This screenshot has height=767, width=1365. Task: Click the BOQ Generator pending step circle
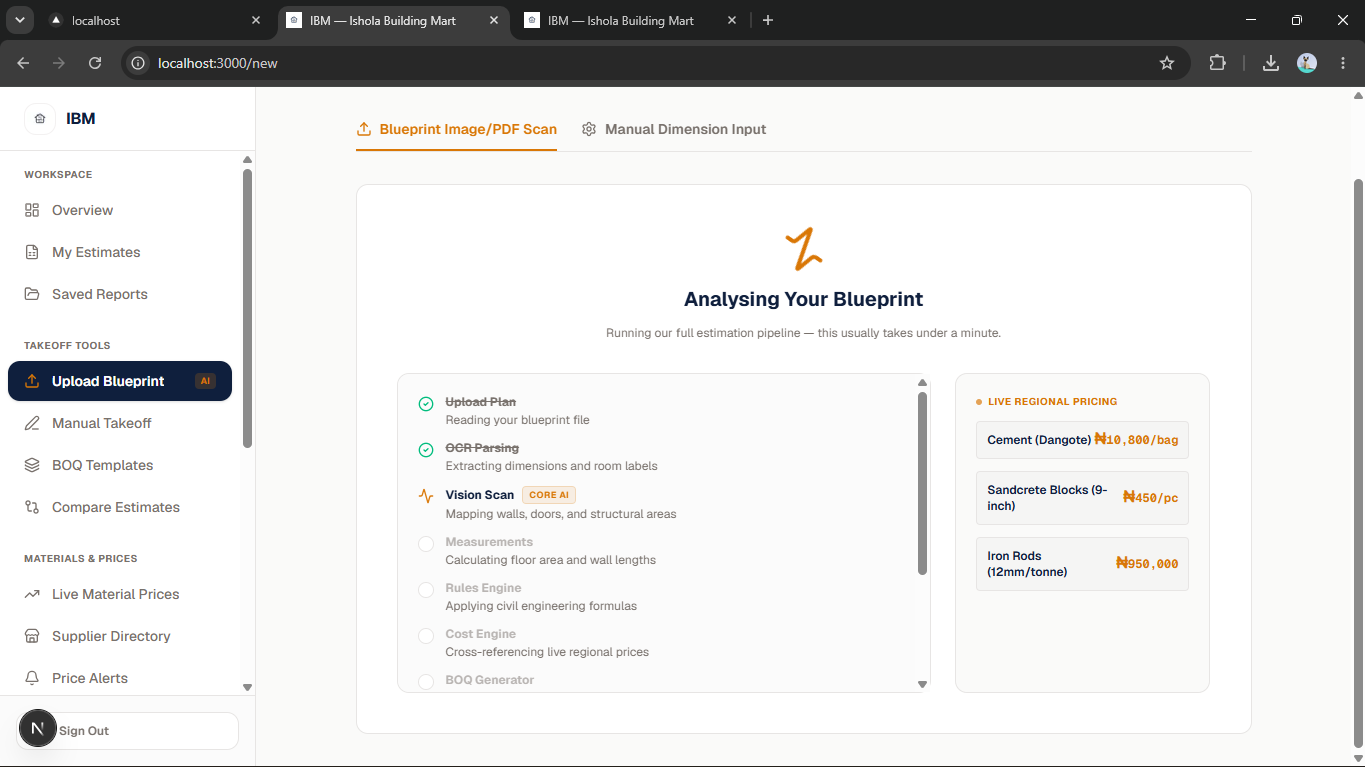426,681
